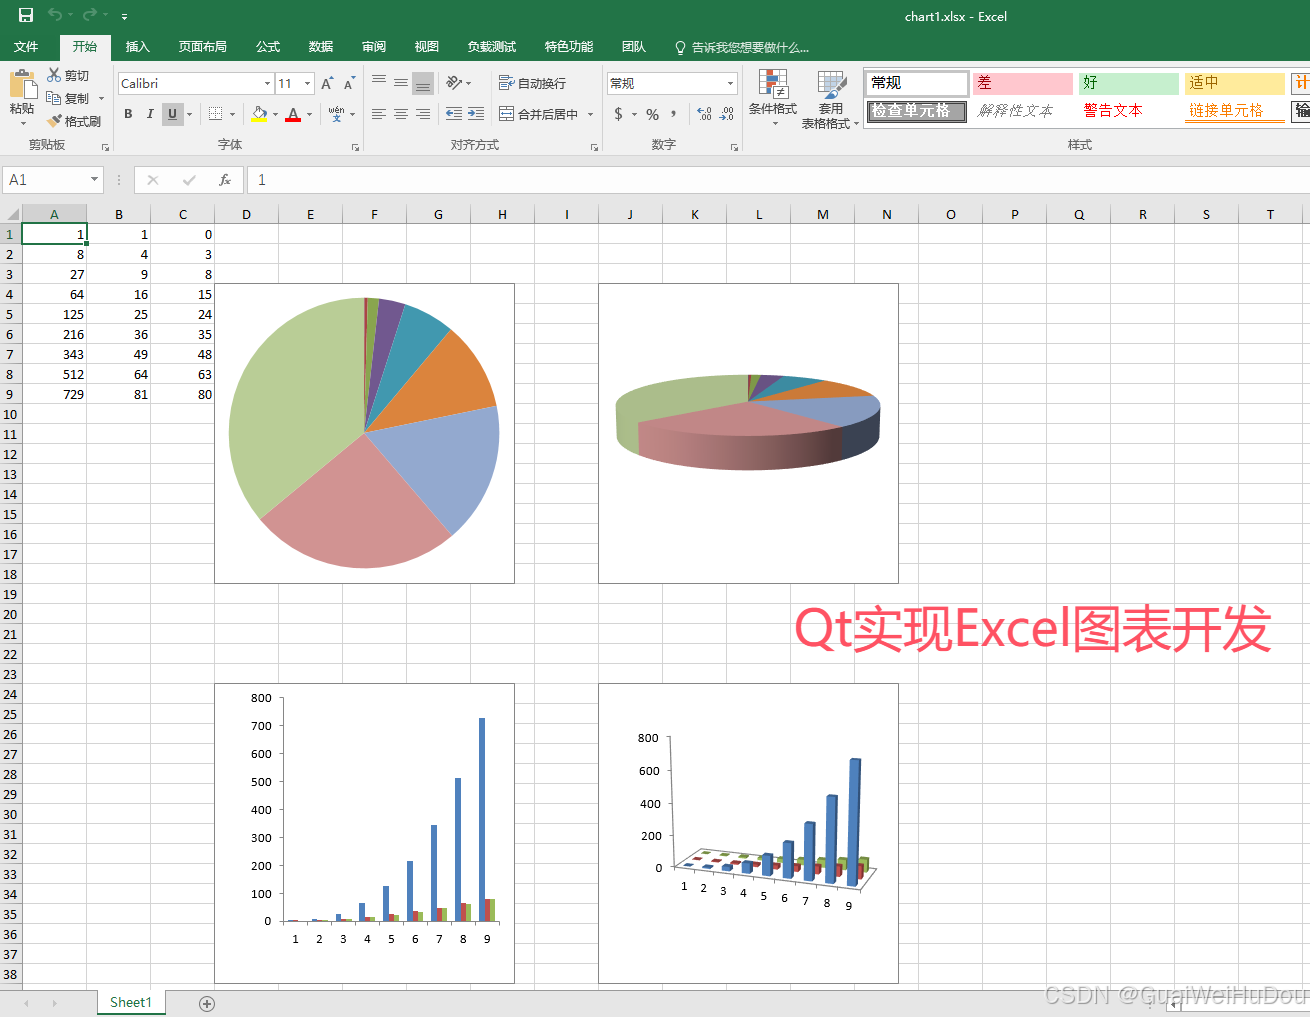The image size is (1310, 1017).
Task: Open 套用表格格式 table format
Action: pyautogui.click(x=830, y=99)
